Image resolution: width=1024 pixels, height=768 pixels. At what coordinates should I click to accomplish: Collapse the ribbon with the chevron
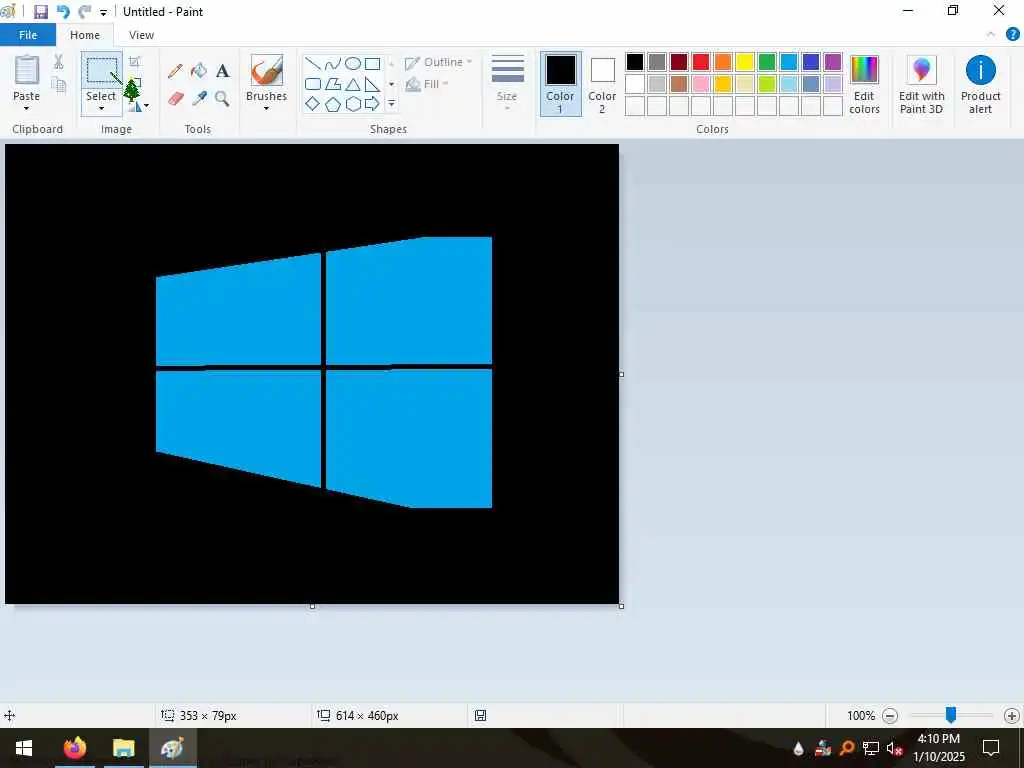point(991,35)
